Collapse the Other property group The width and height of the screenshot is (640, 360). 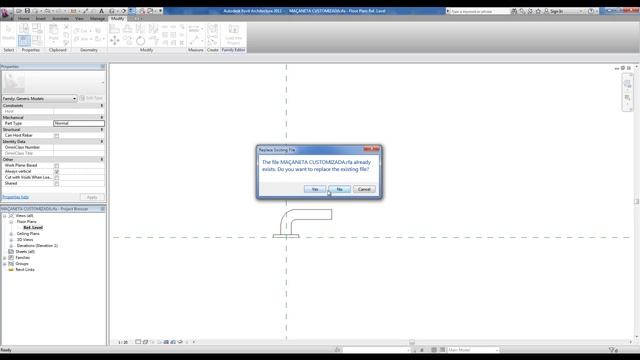click(102, 160)
